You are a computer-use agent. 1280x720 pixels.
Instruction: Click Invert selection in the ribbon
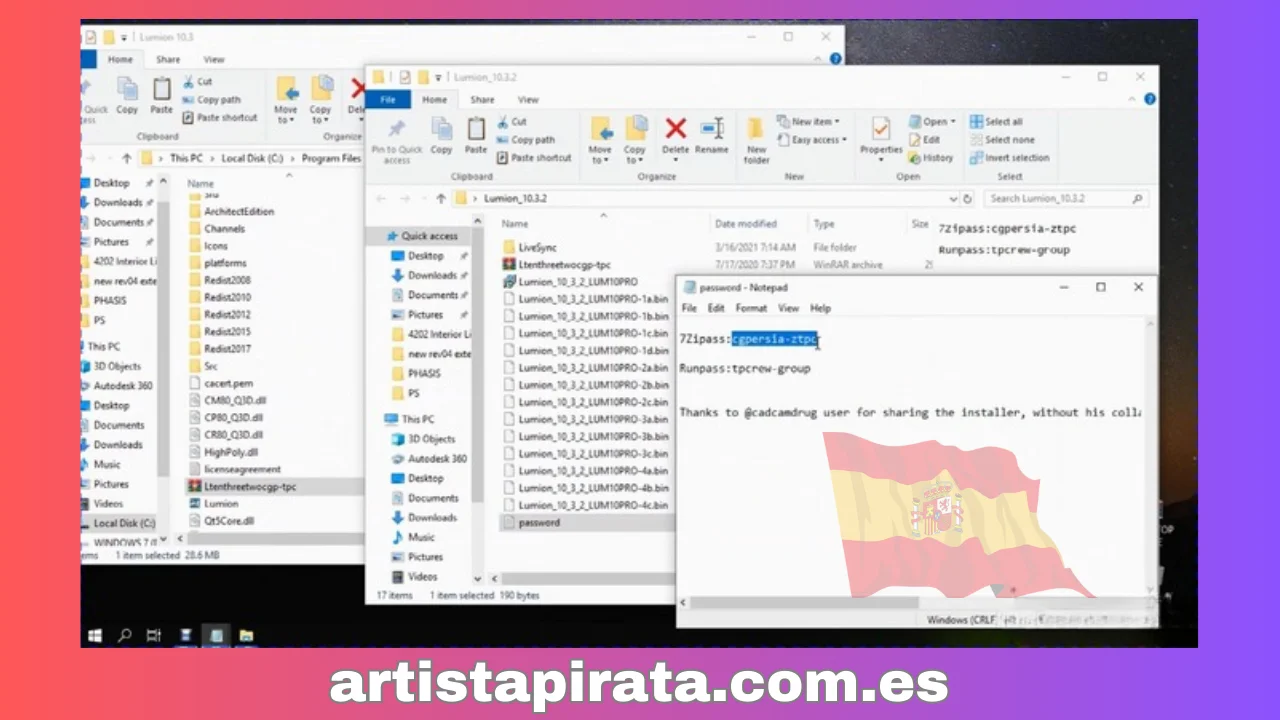(x=1009, y=158)
